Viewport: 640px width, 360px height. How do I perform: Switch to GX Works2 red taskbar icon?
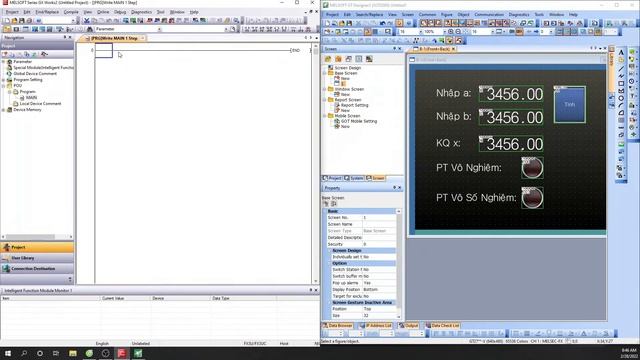coord(122,353)
